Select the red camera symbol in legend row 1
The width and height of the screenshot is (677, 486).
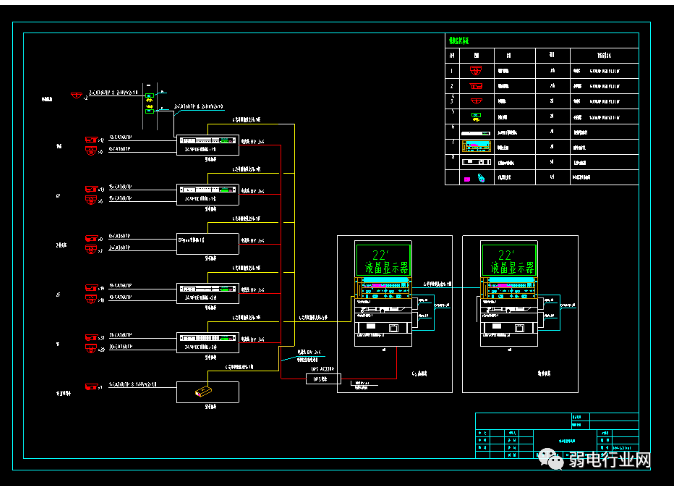coord(477,71)
